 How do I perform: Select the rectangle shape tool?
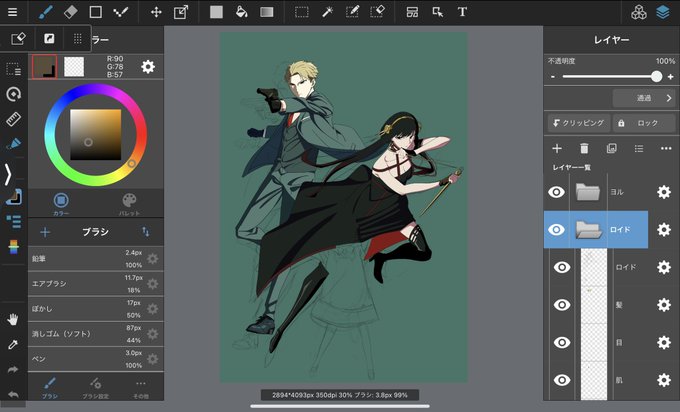click(95, 12)
